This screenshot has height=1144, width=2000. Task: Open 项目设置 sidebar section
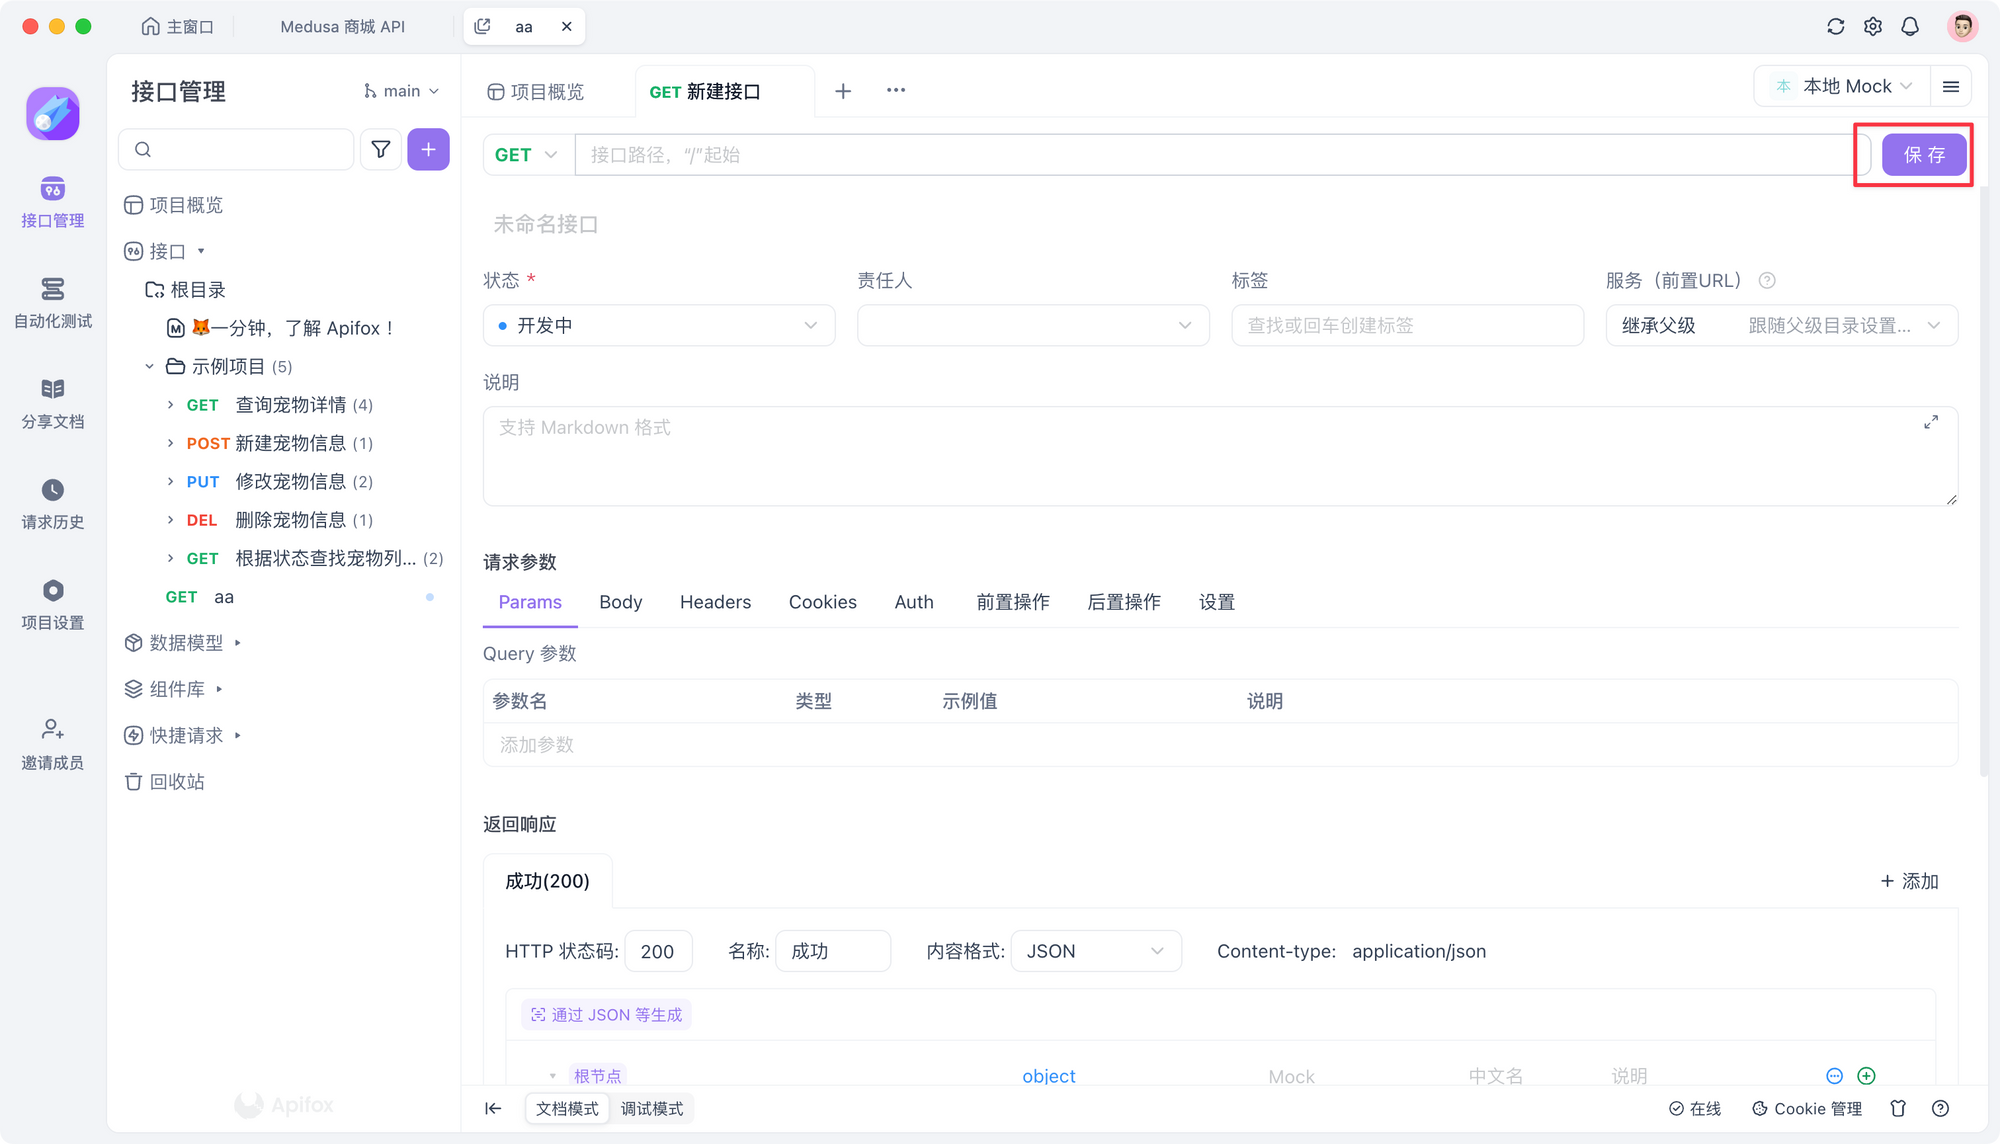point(53,605)
